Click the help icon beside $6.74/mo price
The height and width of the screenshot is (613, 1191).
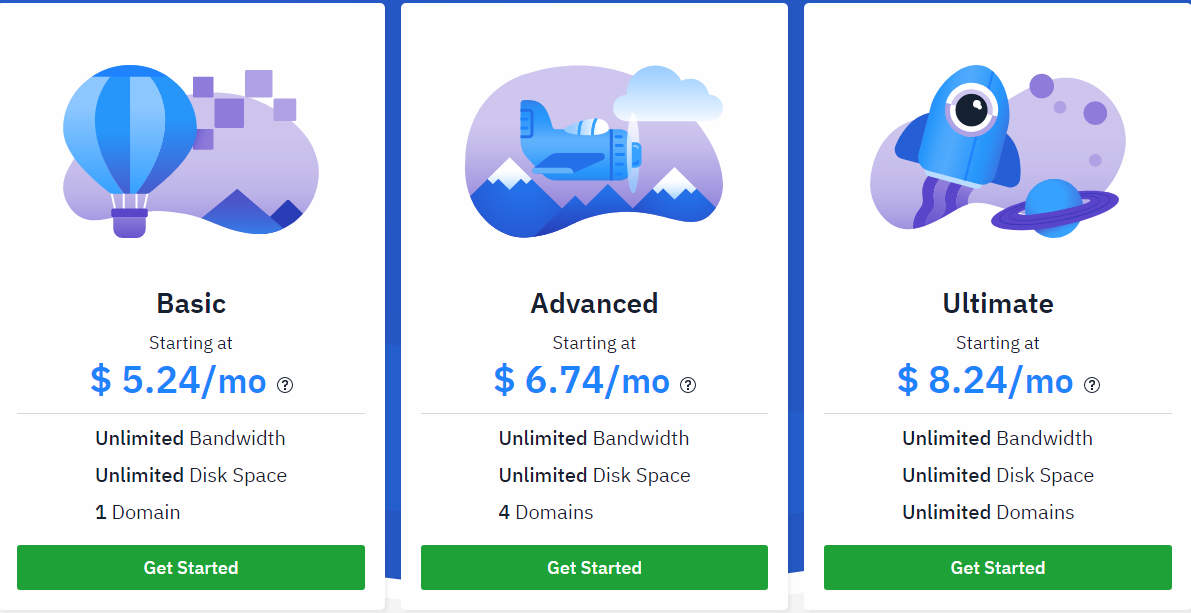688,385
